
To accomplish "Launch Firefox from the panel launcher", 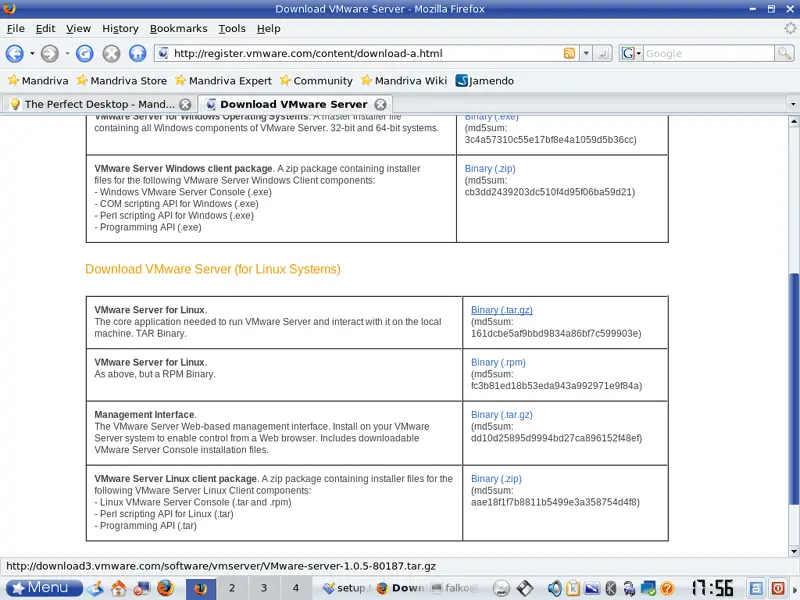I will point(165,588).
